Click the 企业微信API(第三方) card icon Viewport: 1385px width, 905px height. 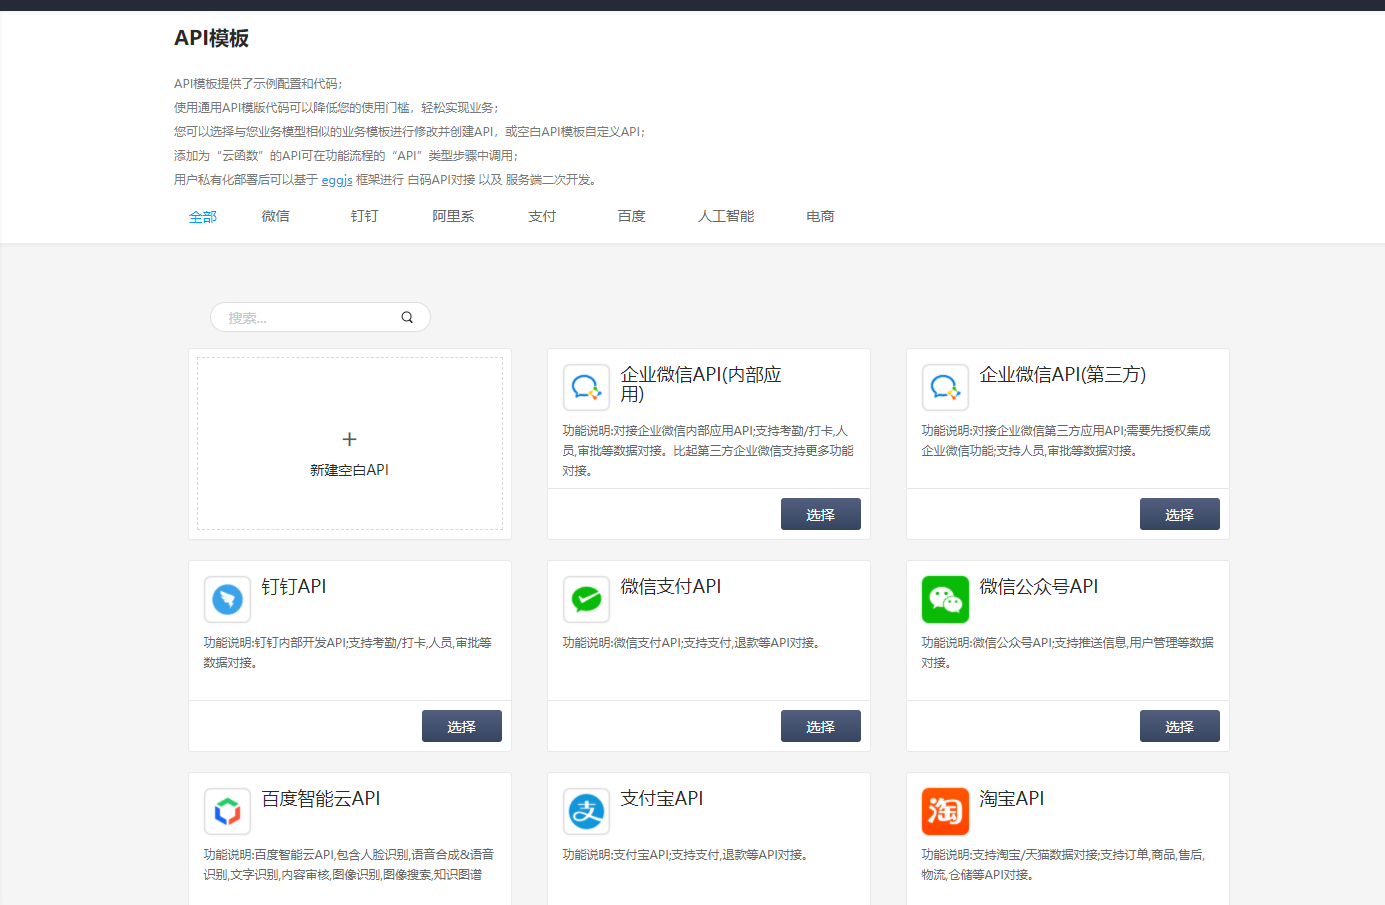[x=945, y=386]
